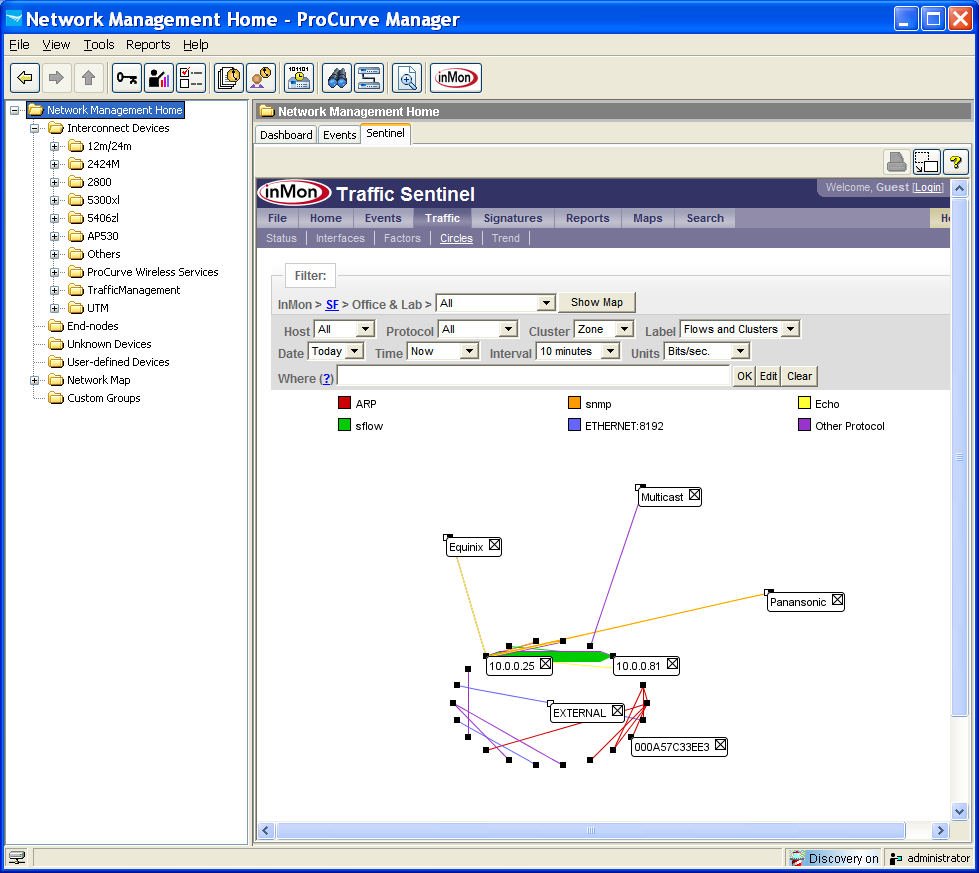Click the administrator user status icon

[x=896, y=859]
